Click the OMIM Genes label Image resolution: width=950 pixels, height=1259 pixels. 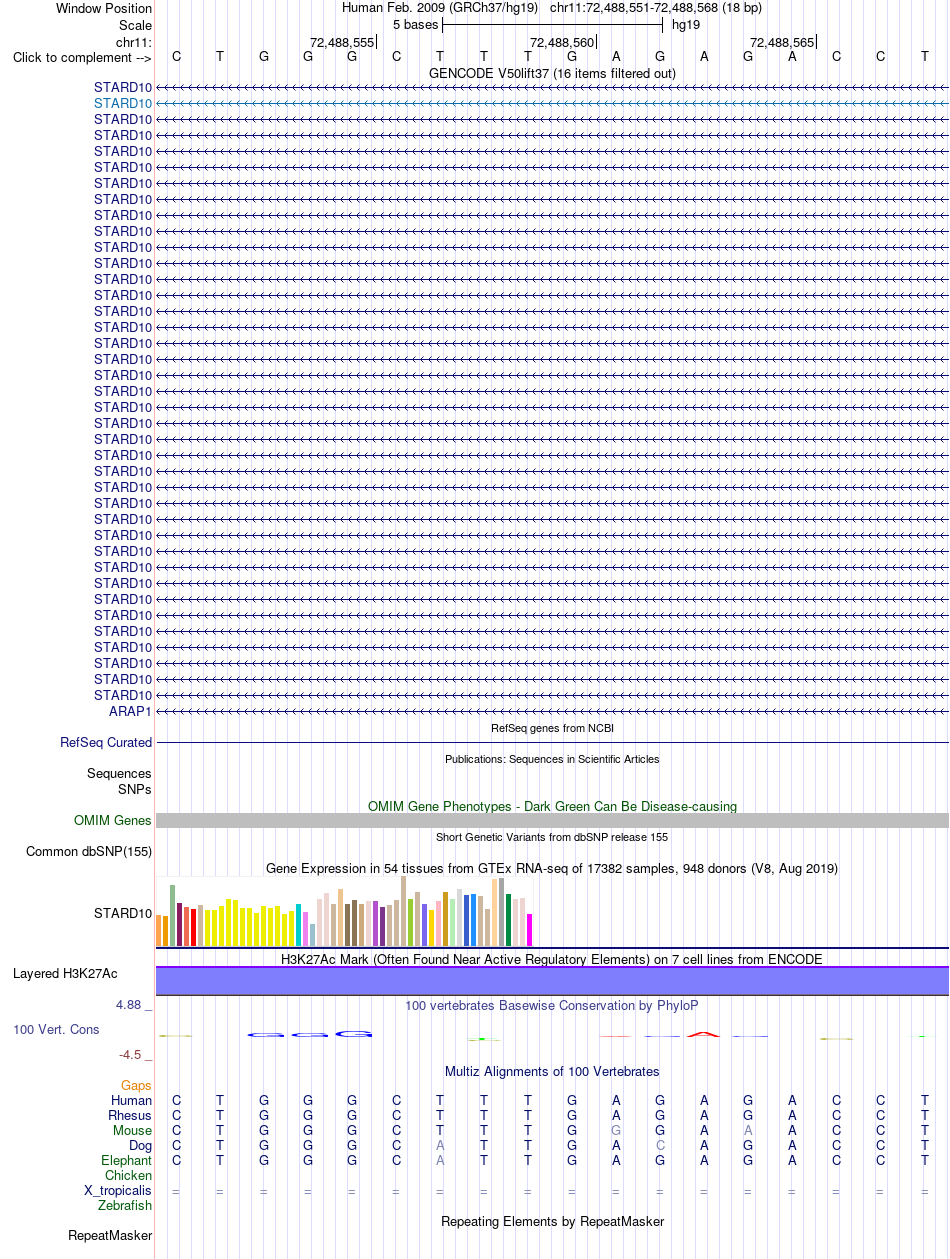click(113, 821)
